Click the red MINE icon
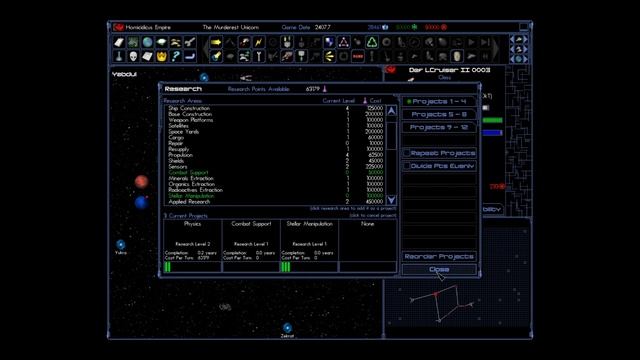 pyautogui.click(x=358, y=56)
